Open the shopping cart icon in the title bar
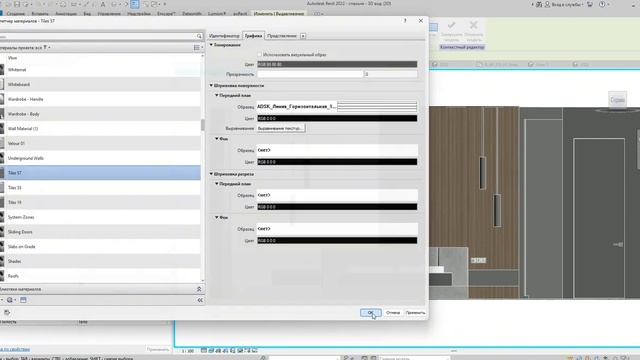 pos(589,4)
